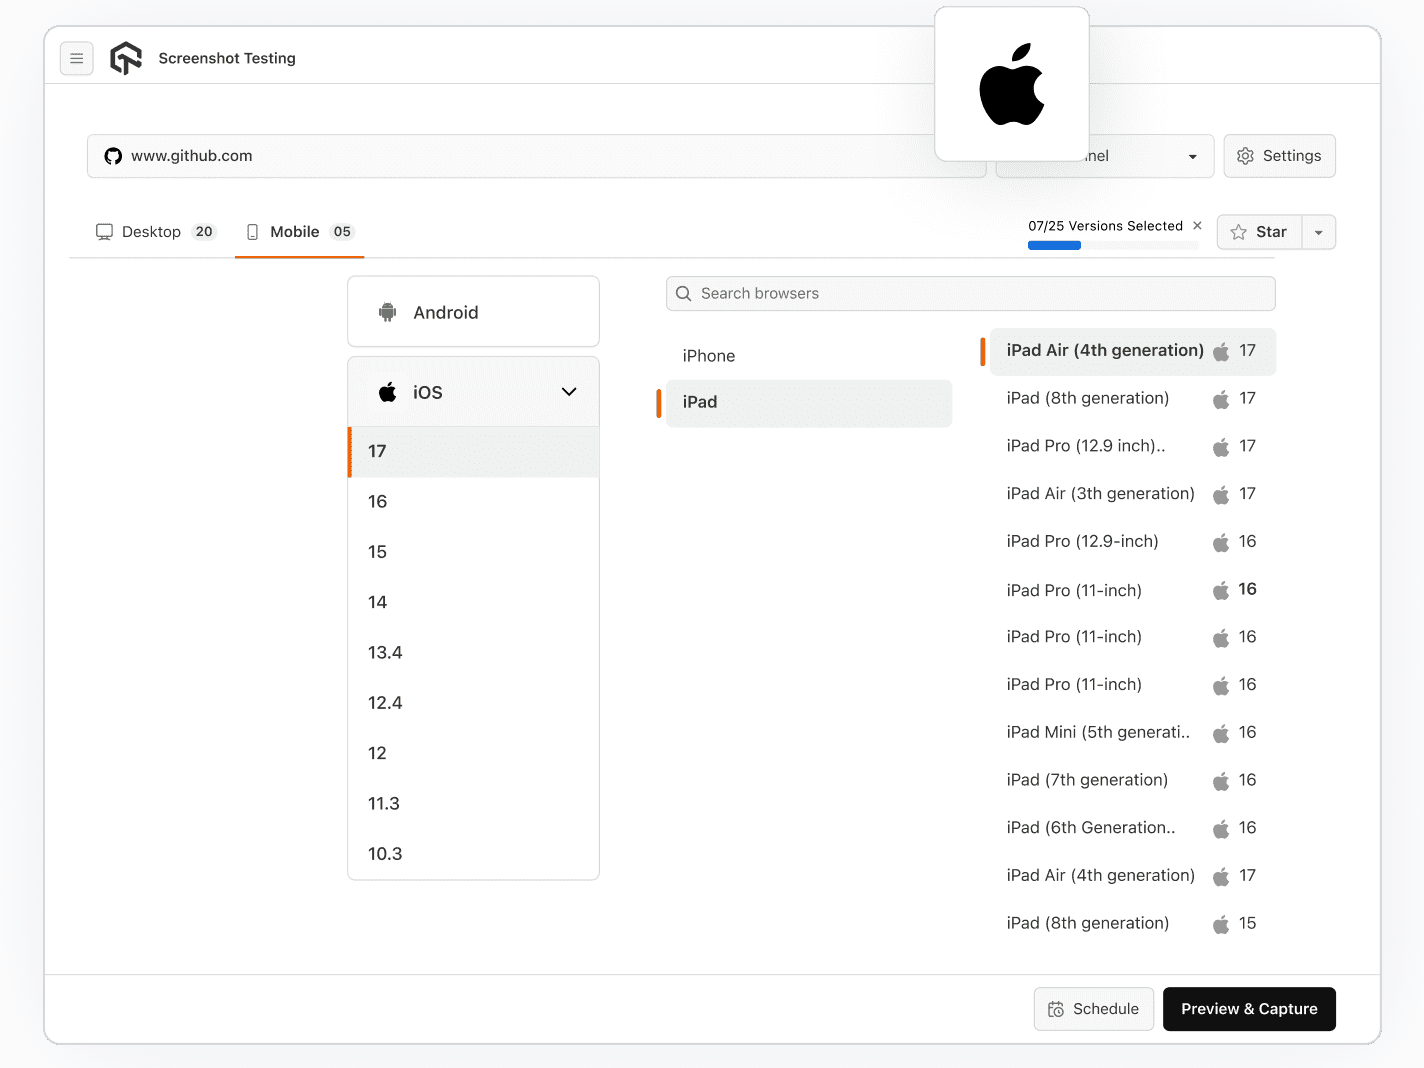The width and height of the screenshot is (1424, 1068).
Task: Click the GitHub icon in the URL field
Action: point(112,156)
